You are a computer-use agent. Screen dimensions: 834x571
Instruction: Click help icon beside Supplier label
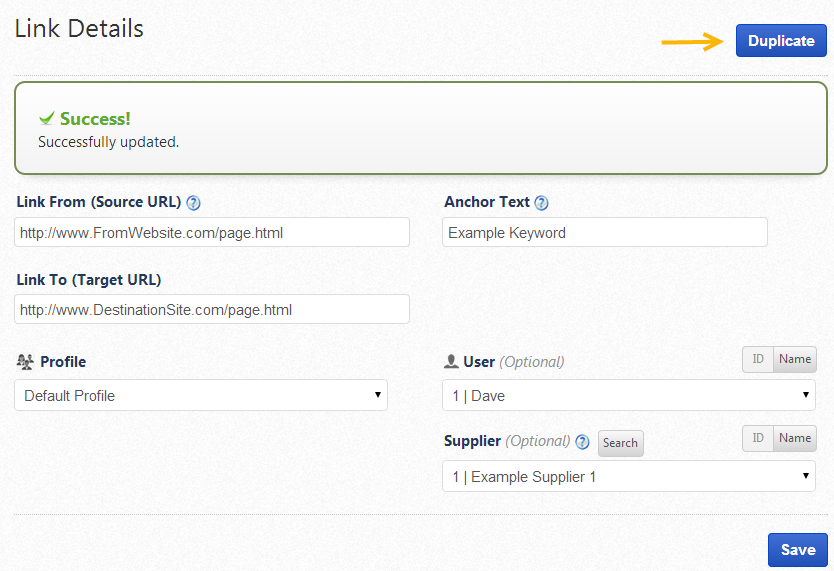(x=582, y=442)
